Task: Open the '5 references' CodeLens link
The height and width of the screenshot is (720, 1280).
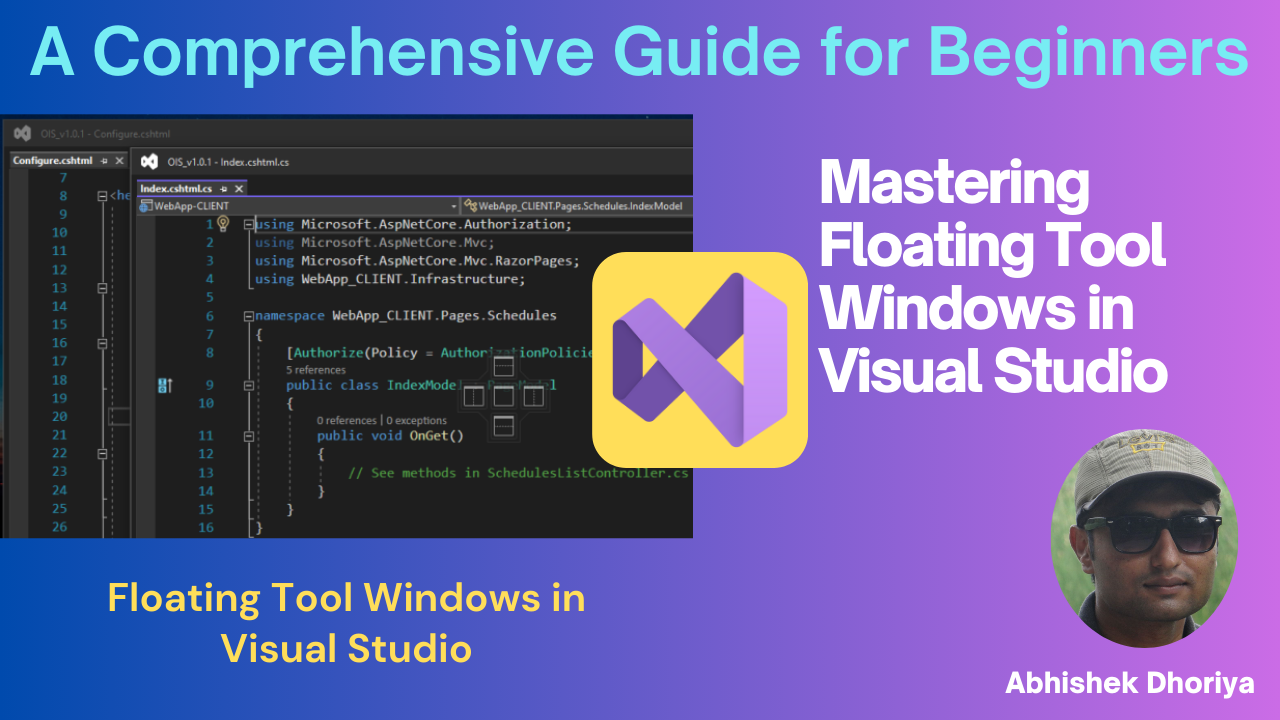Action: [x=316, y=370]
